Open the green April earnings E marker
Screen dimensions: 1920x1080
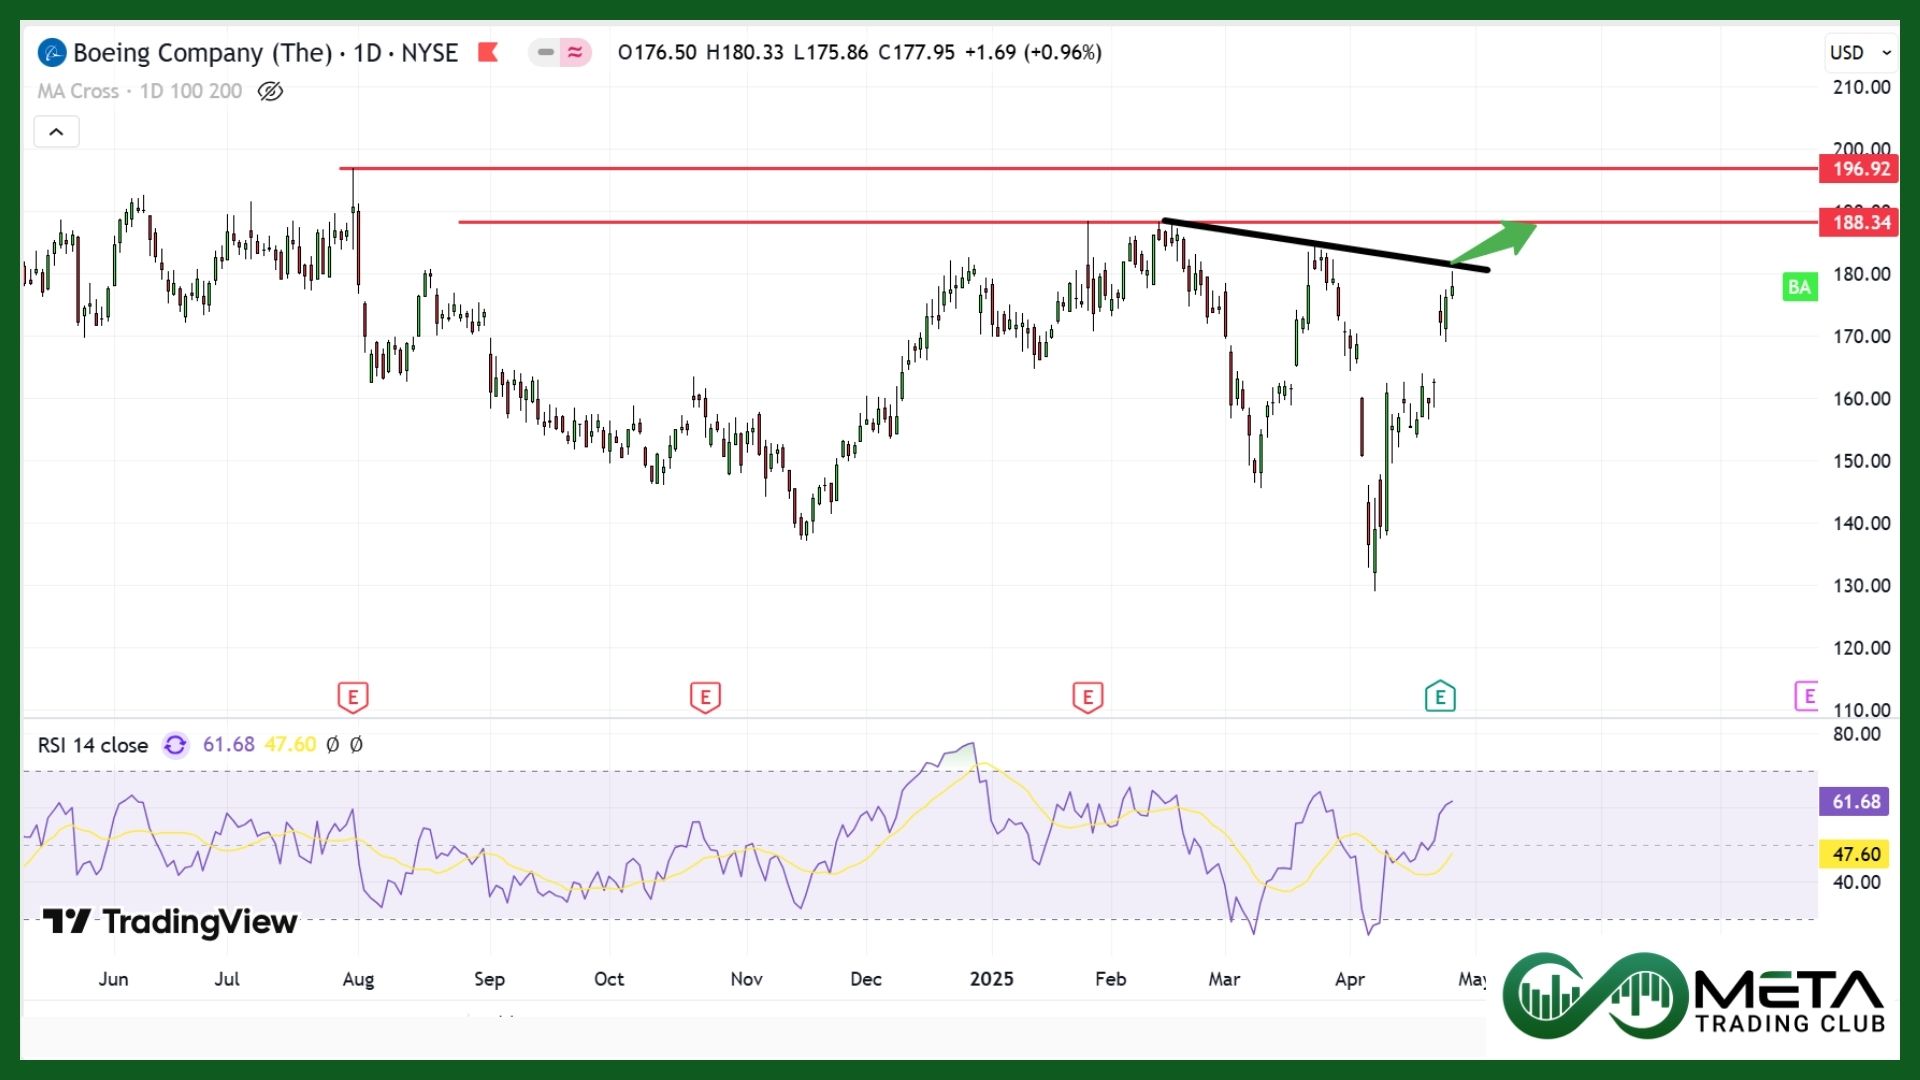point(1440,696)
